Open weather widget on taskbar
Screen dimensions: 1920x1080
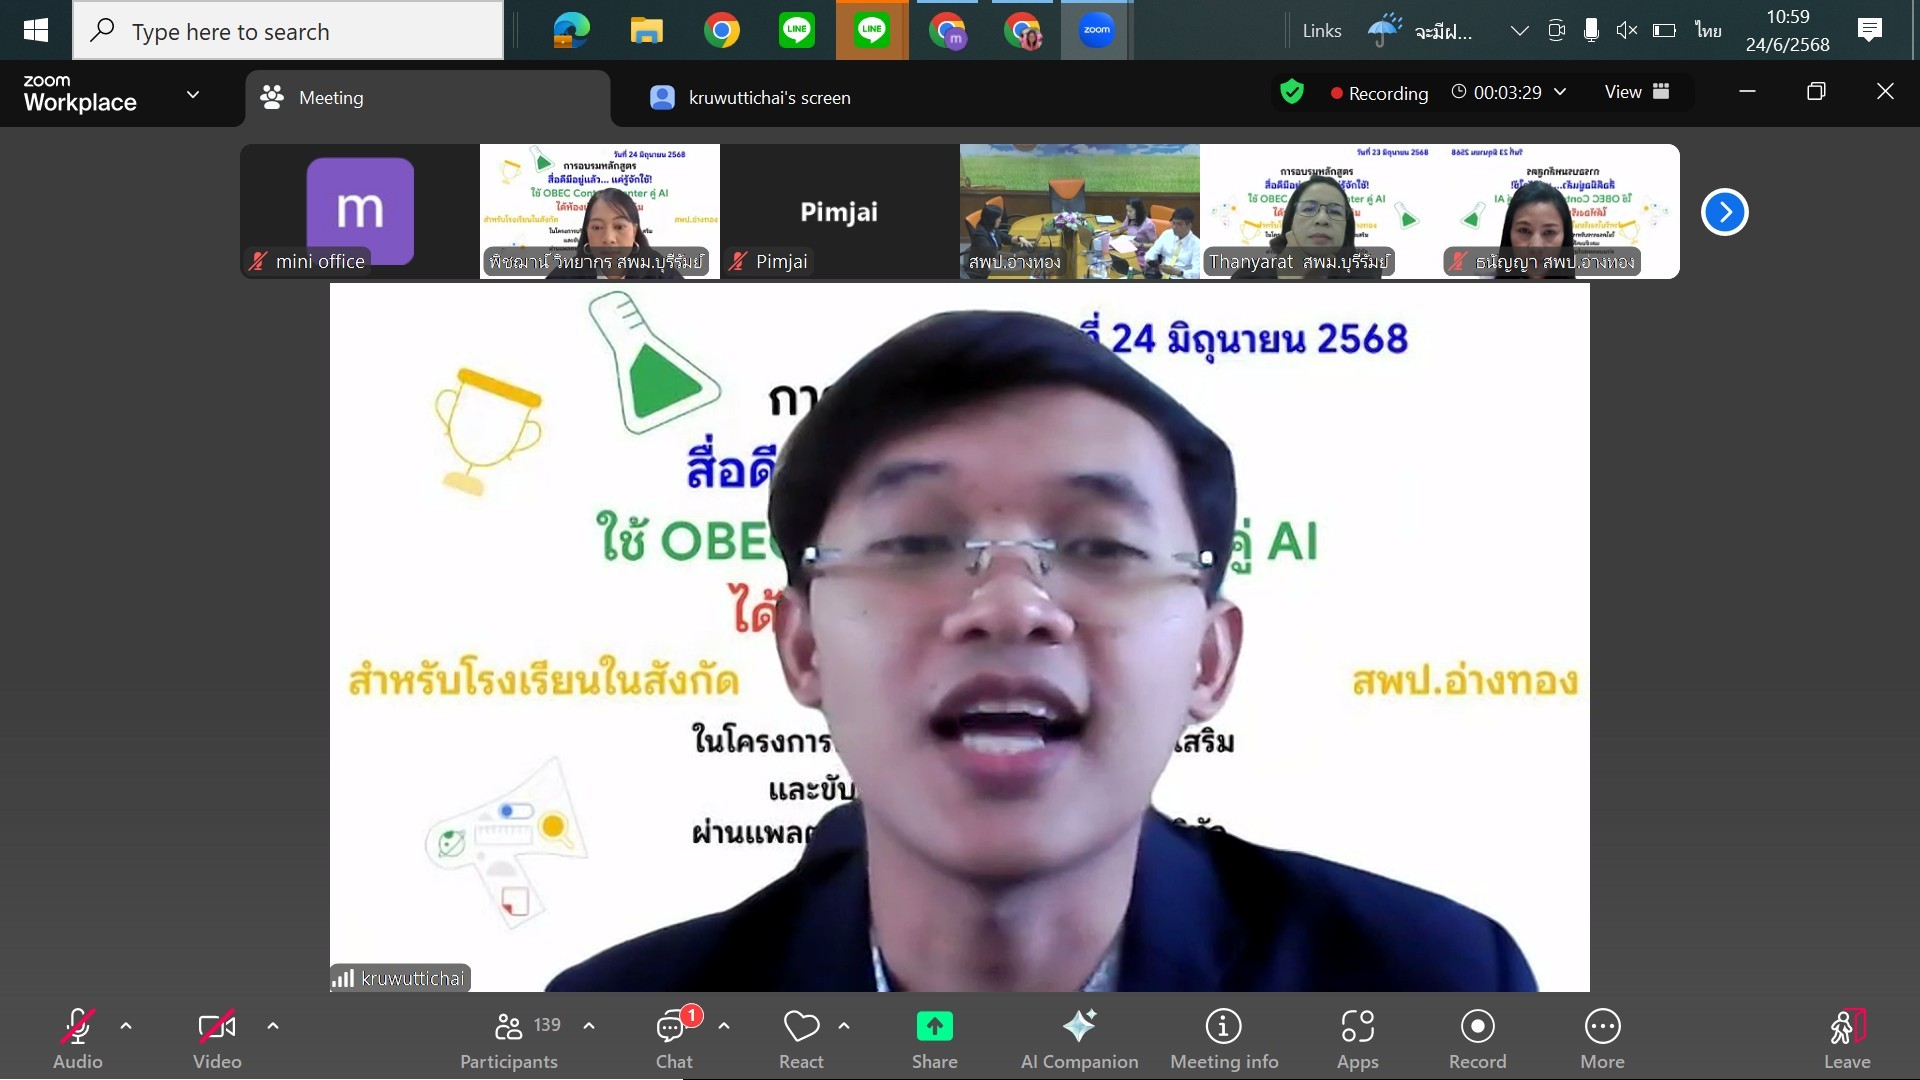coord(1420,31)
